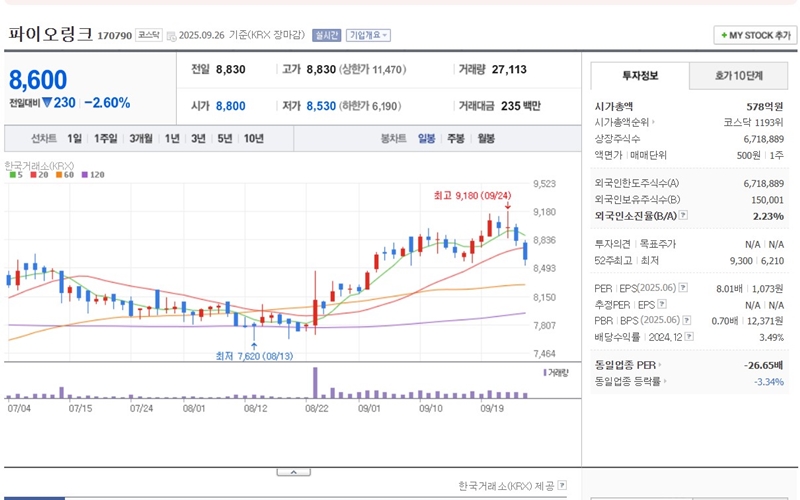800x500 pixels.
Task: Switch to the 호가10단계 tab
Action: [738, 76]
